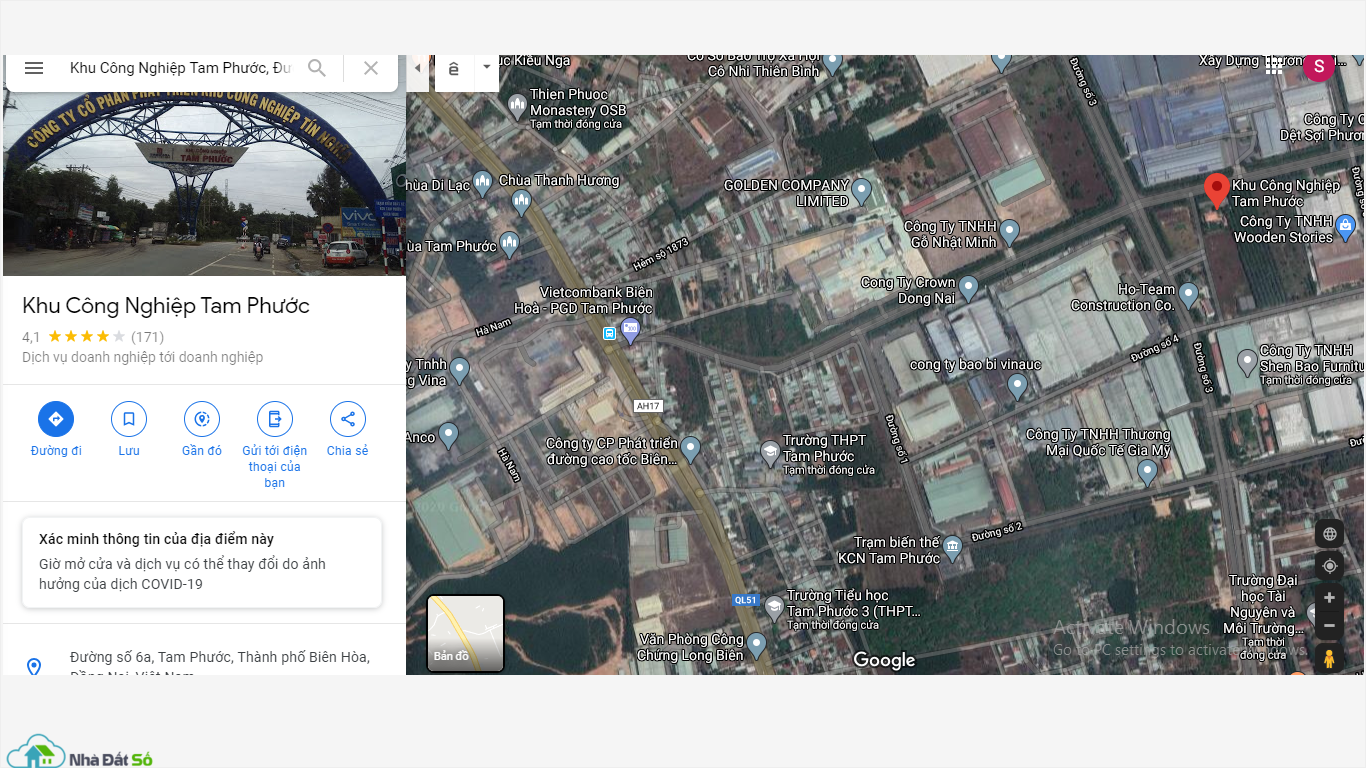The width and height of the screenshot is (1366, 768).
Task: Click Dịch vụ doanh nghiệp tới doanh nghiệp category
Action: click(143, 357)
